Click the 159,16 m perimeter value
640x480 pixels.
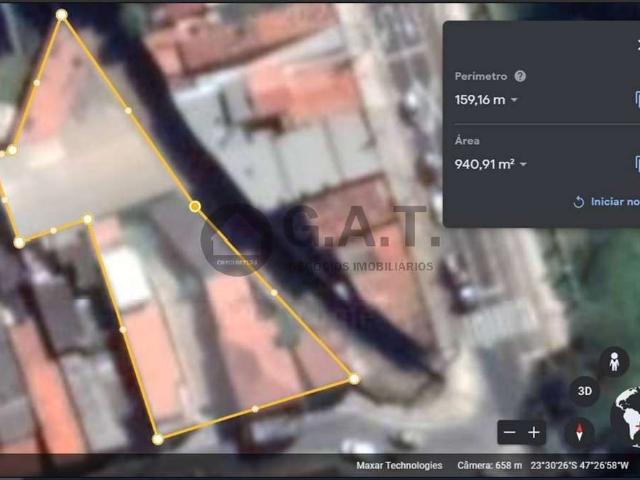click(480, 100)
